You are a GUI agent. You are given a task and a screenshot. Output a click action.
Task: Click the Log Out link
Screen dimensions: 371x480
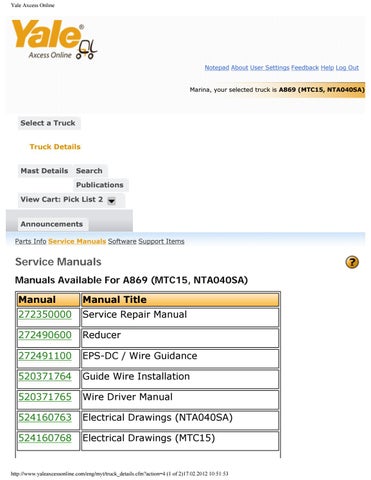347,68
